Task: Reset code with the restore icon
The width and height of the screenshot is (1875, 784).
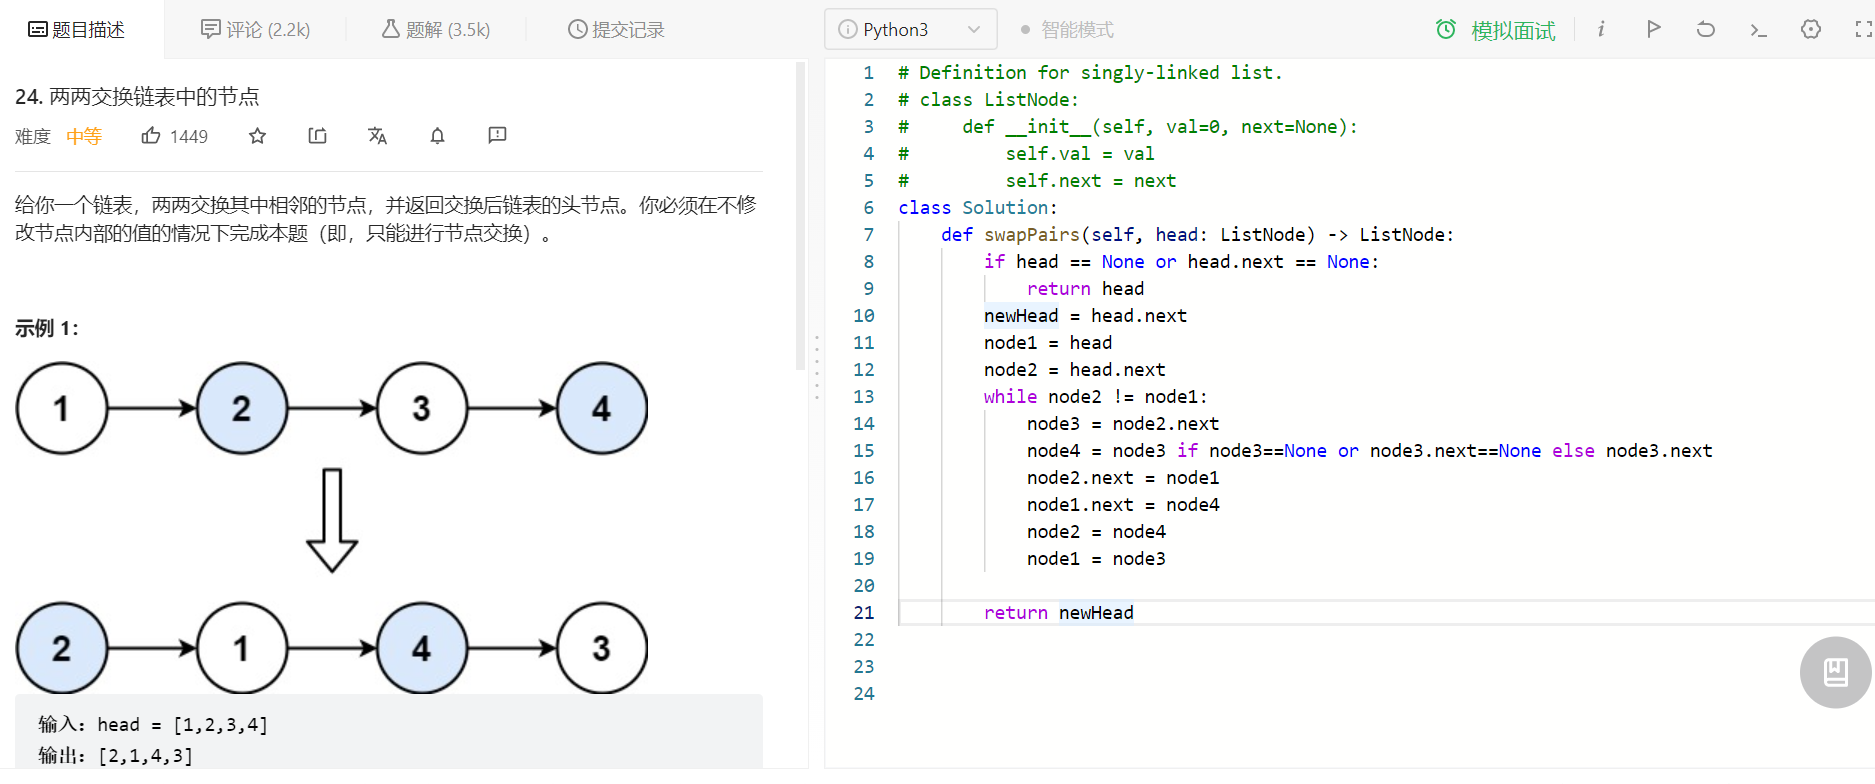Action: (1706, 29)
